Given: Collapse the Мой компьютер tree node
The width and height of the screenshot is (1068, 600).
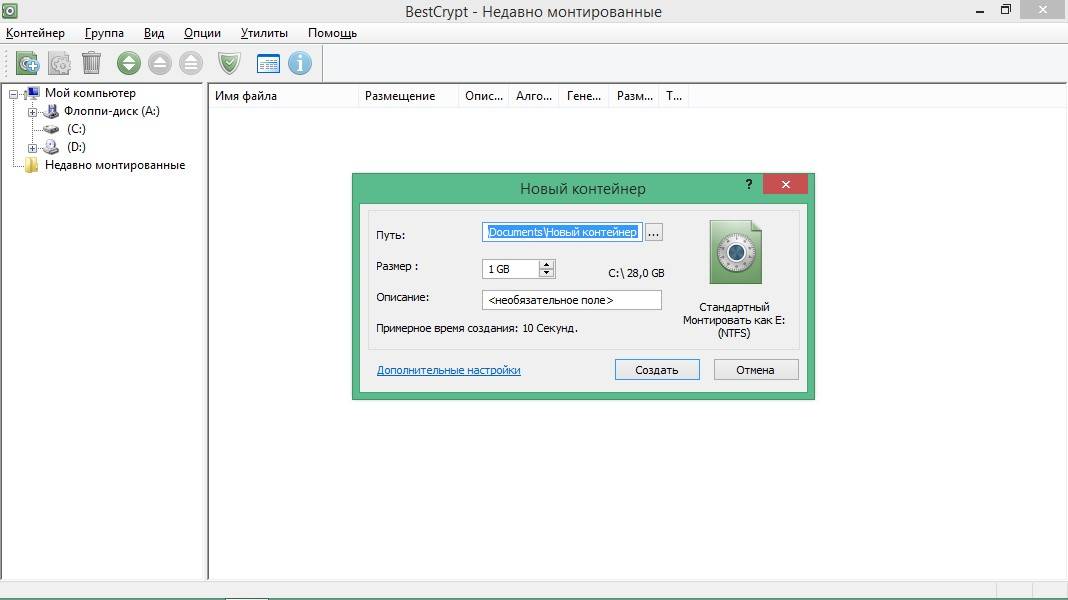Looking at the screenshot, I should (14, 94).
